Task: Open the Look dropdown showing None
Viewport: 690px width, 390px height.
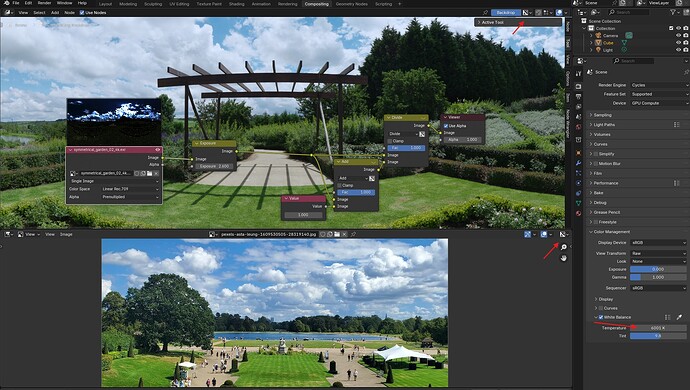Action: [658, 261]
